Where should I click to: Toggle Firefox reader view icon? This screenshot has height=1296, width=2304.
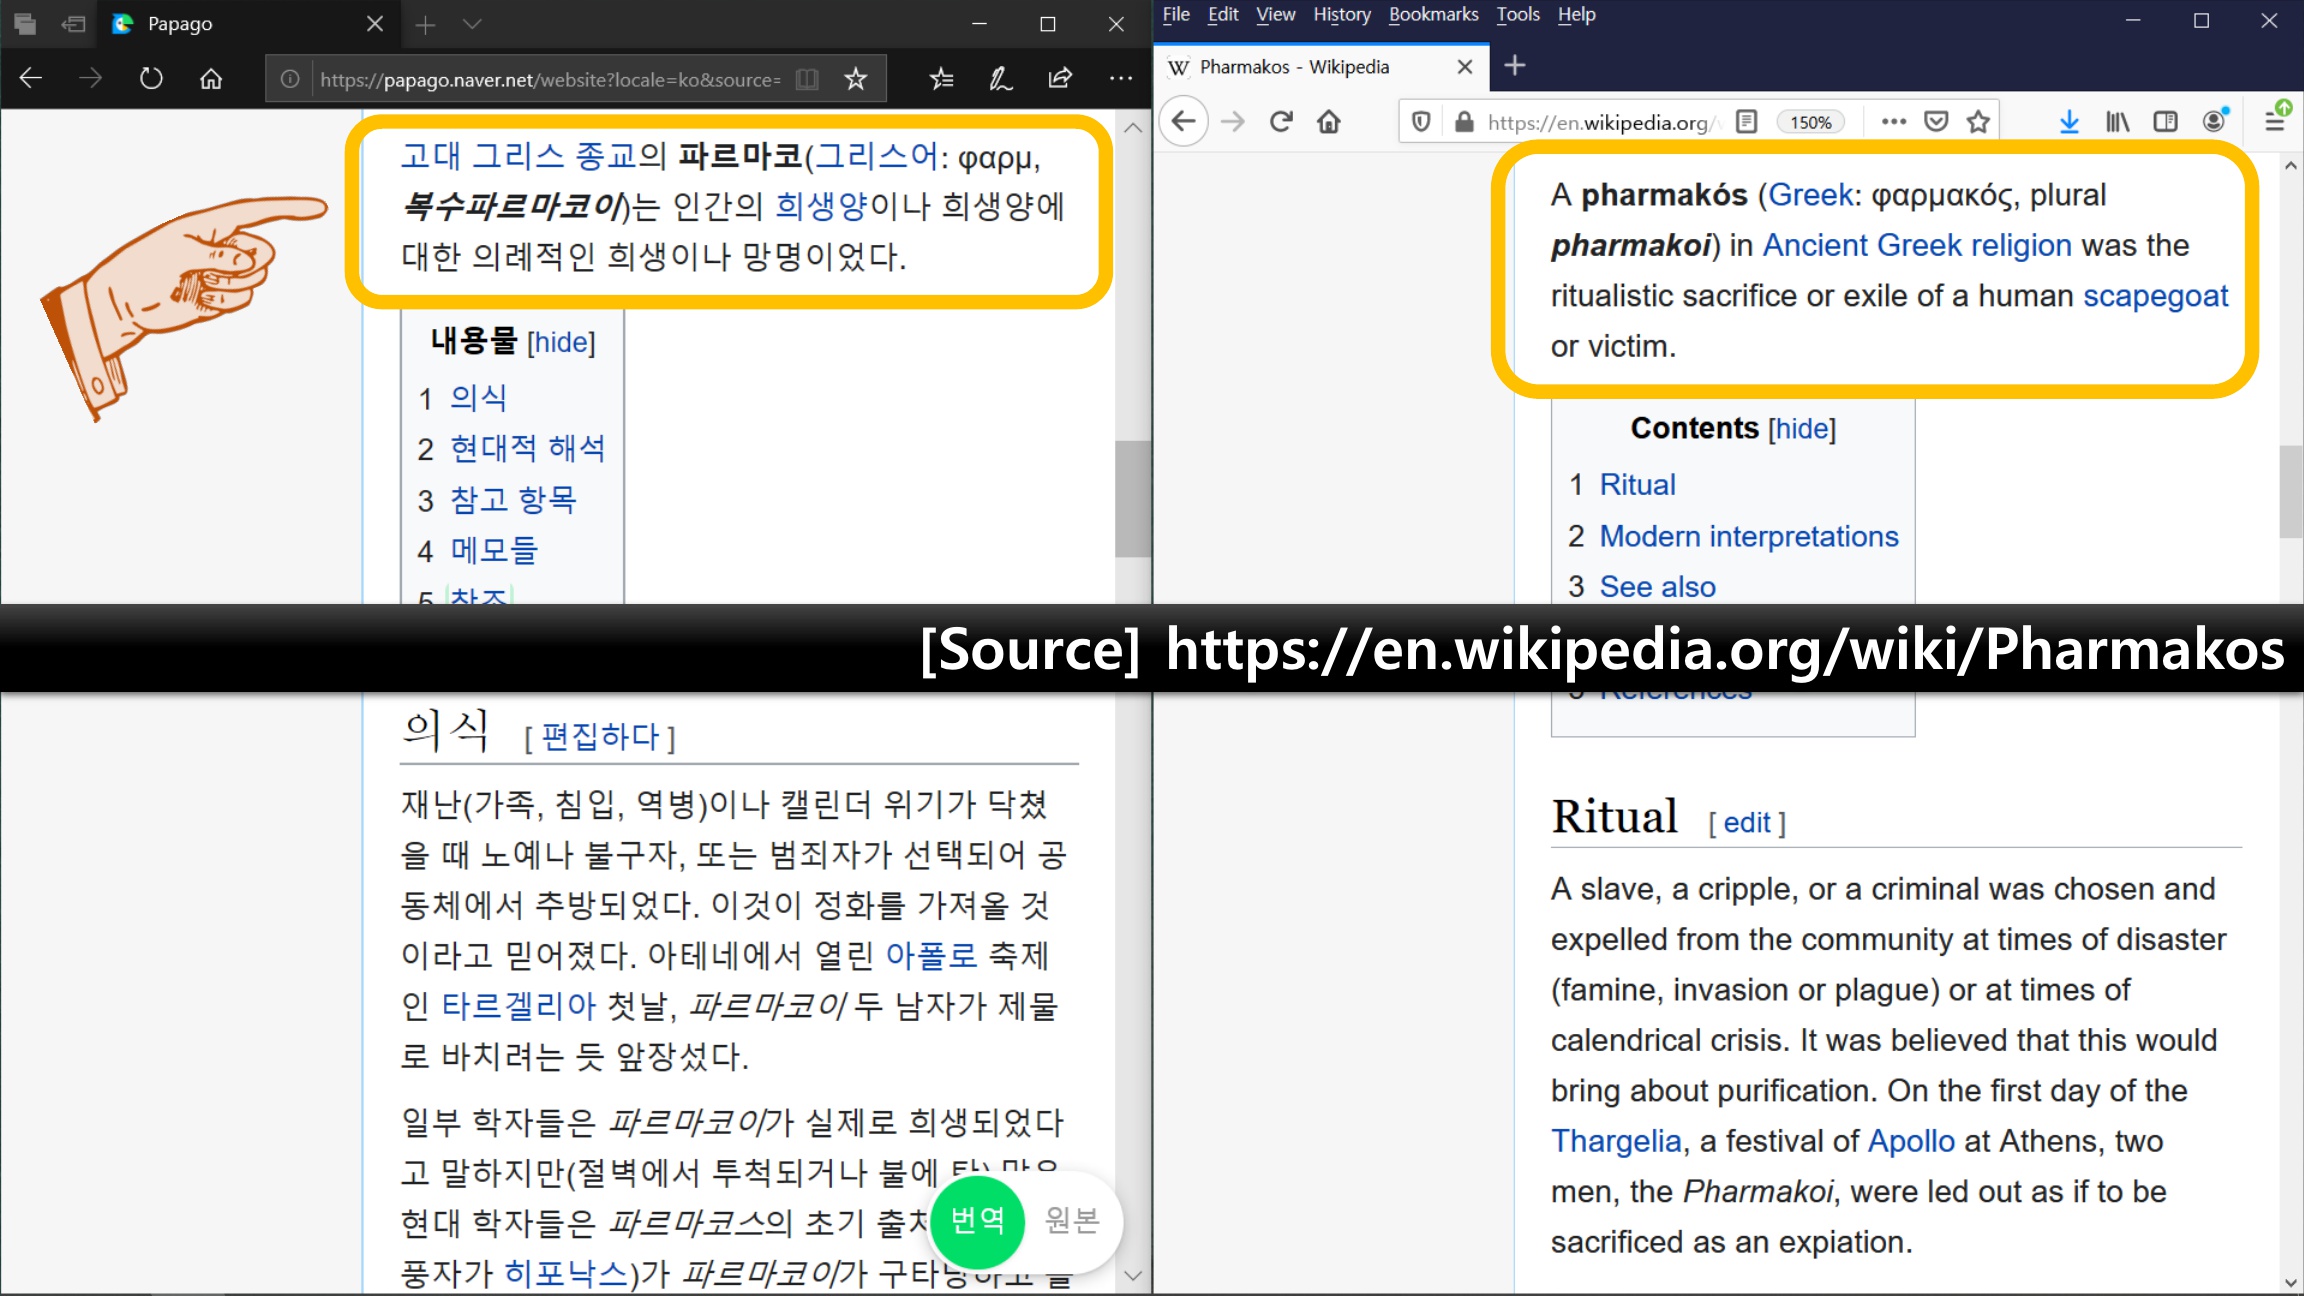(x=1746, y=122)
